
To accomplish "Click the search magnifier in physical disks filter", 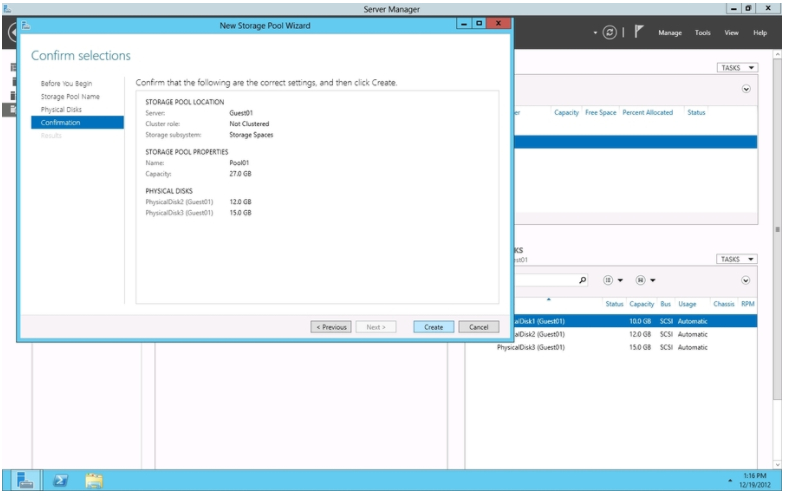I will pos(582,280).
